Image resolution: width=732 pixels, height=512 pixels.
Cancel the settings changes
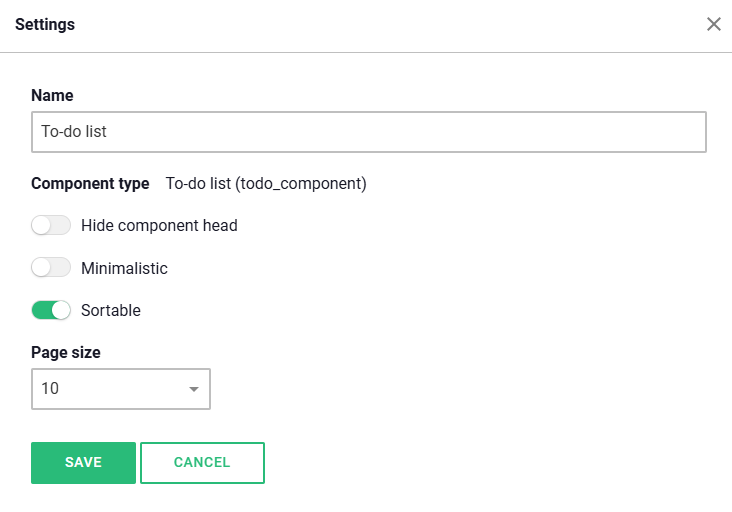pyautogui.click(x=202, y=463)
